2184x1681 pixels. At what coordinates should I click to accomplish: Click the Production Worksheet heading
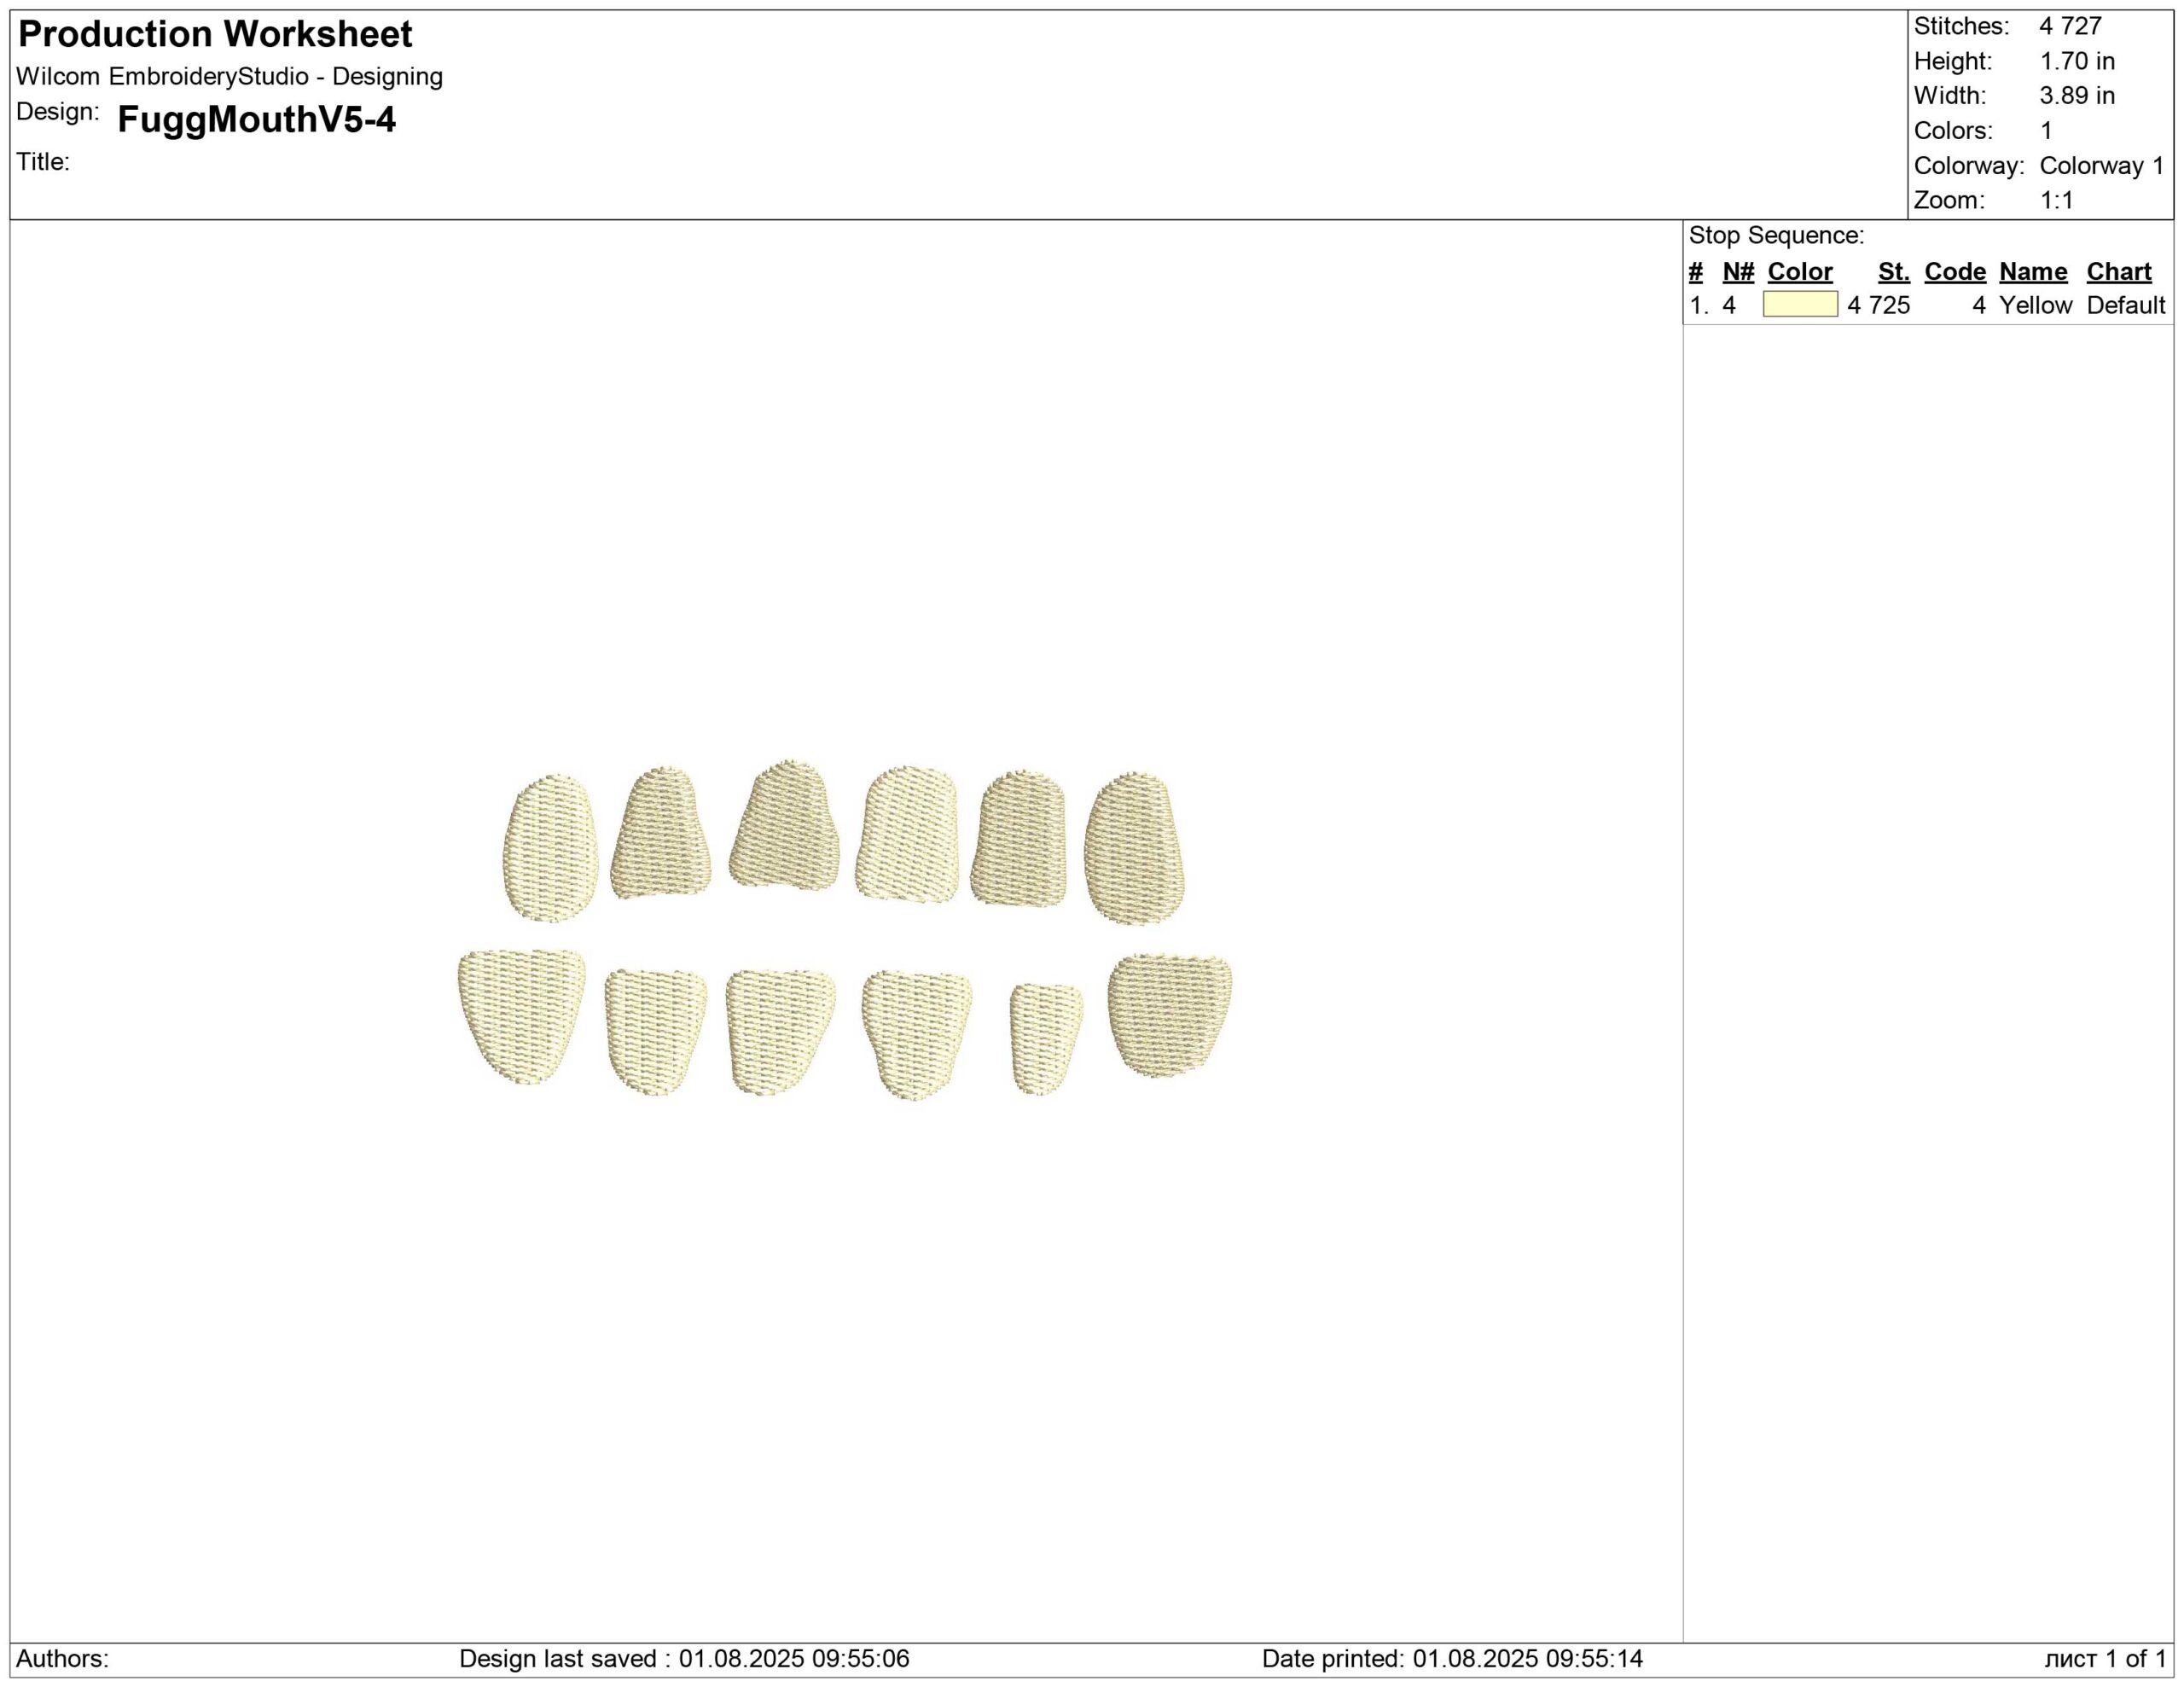(x=215, y=35)
